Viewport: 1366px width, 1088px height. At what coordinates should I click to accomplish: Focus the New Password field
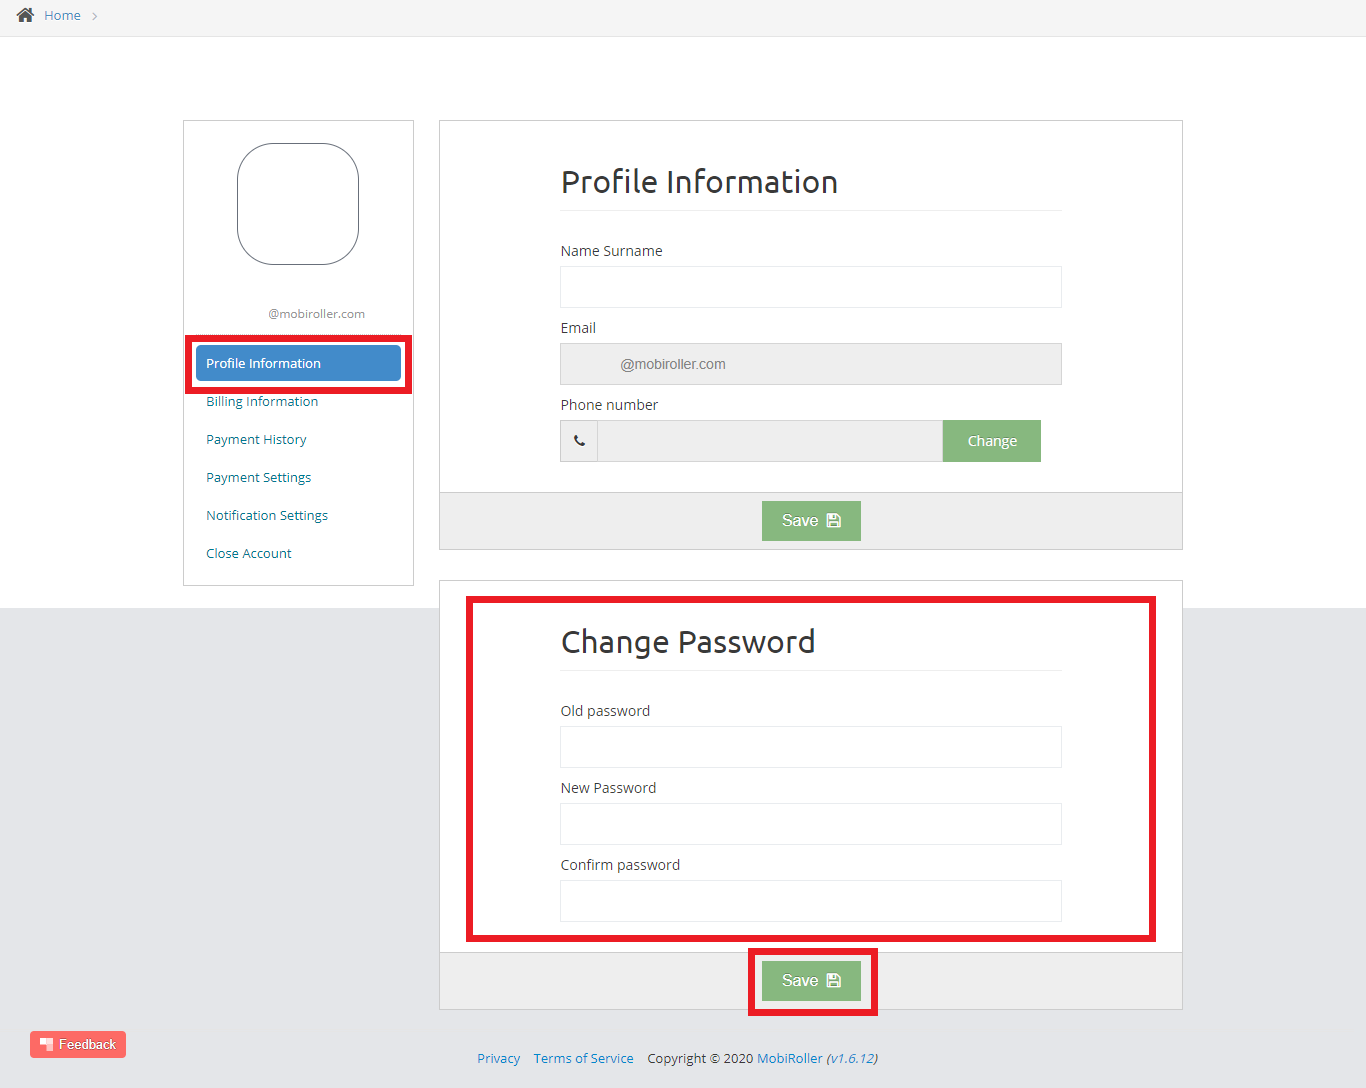[811, 824]
